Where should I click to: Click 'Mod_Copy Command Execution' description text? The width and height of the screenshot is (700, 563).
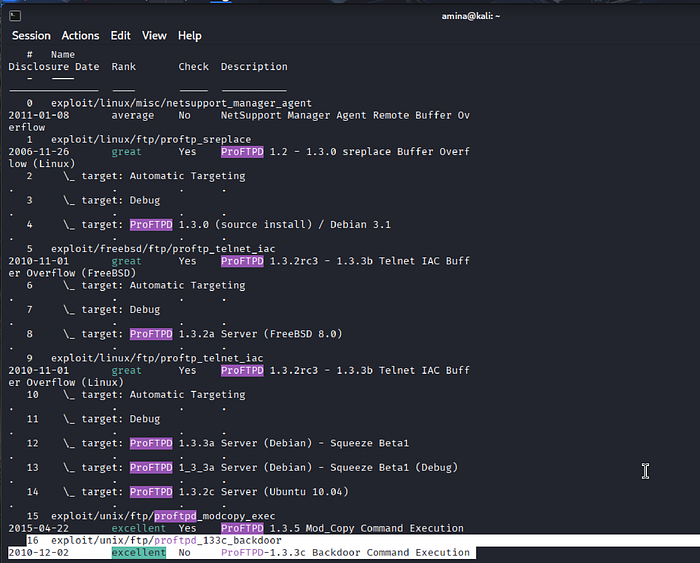pos(384,528)
